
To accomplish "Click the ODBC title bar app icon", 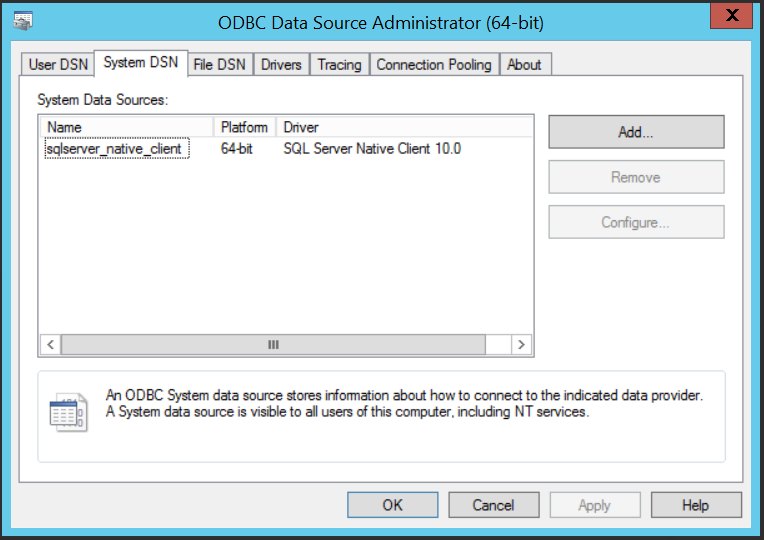I will point(23,18).
